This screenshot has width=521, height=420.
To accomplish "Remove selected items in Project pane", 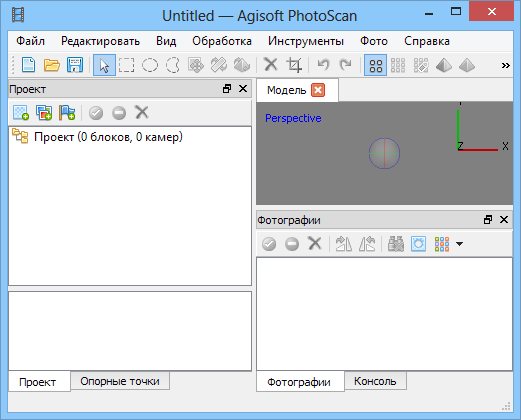I will click(142, 112).
